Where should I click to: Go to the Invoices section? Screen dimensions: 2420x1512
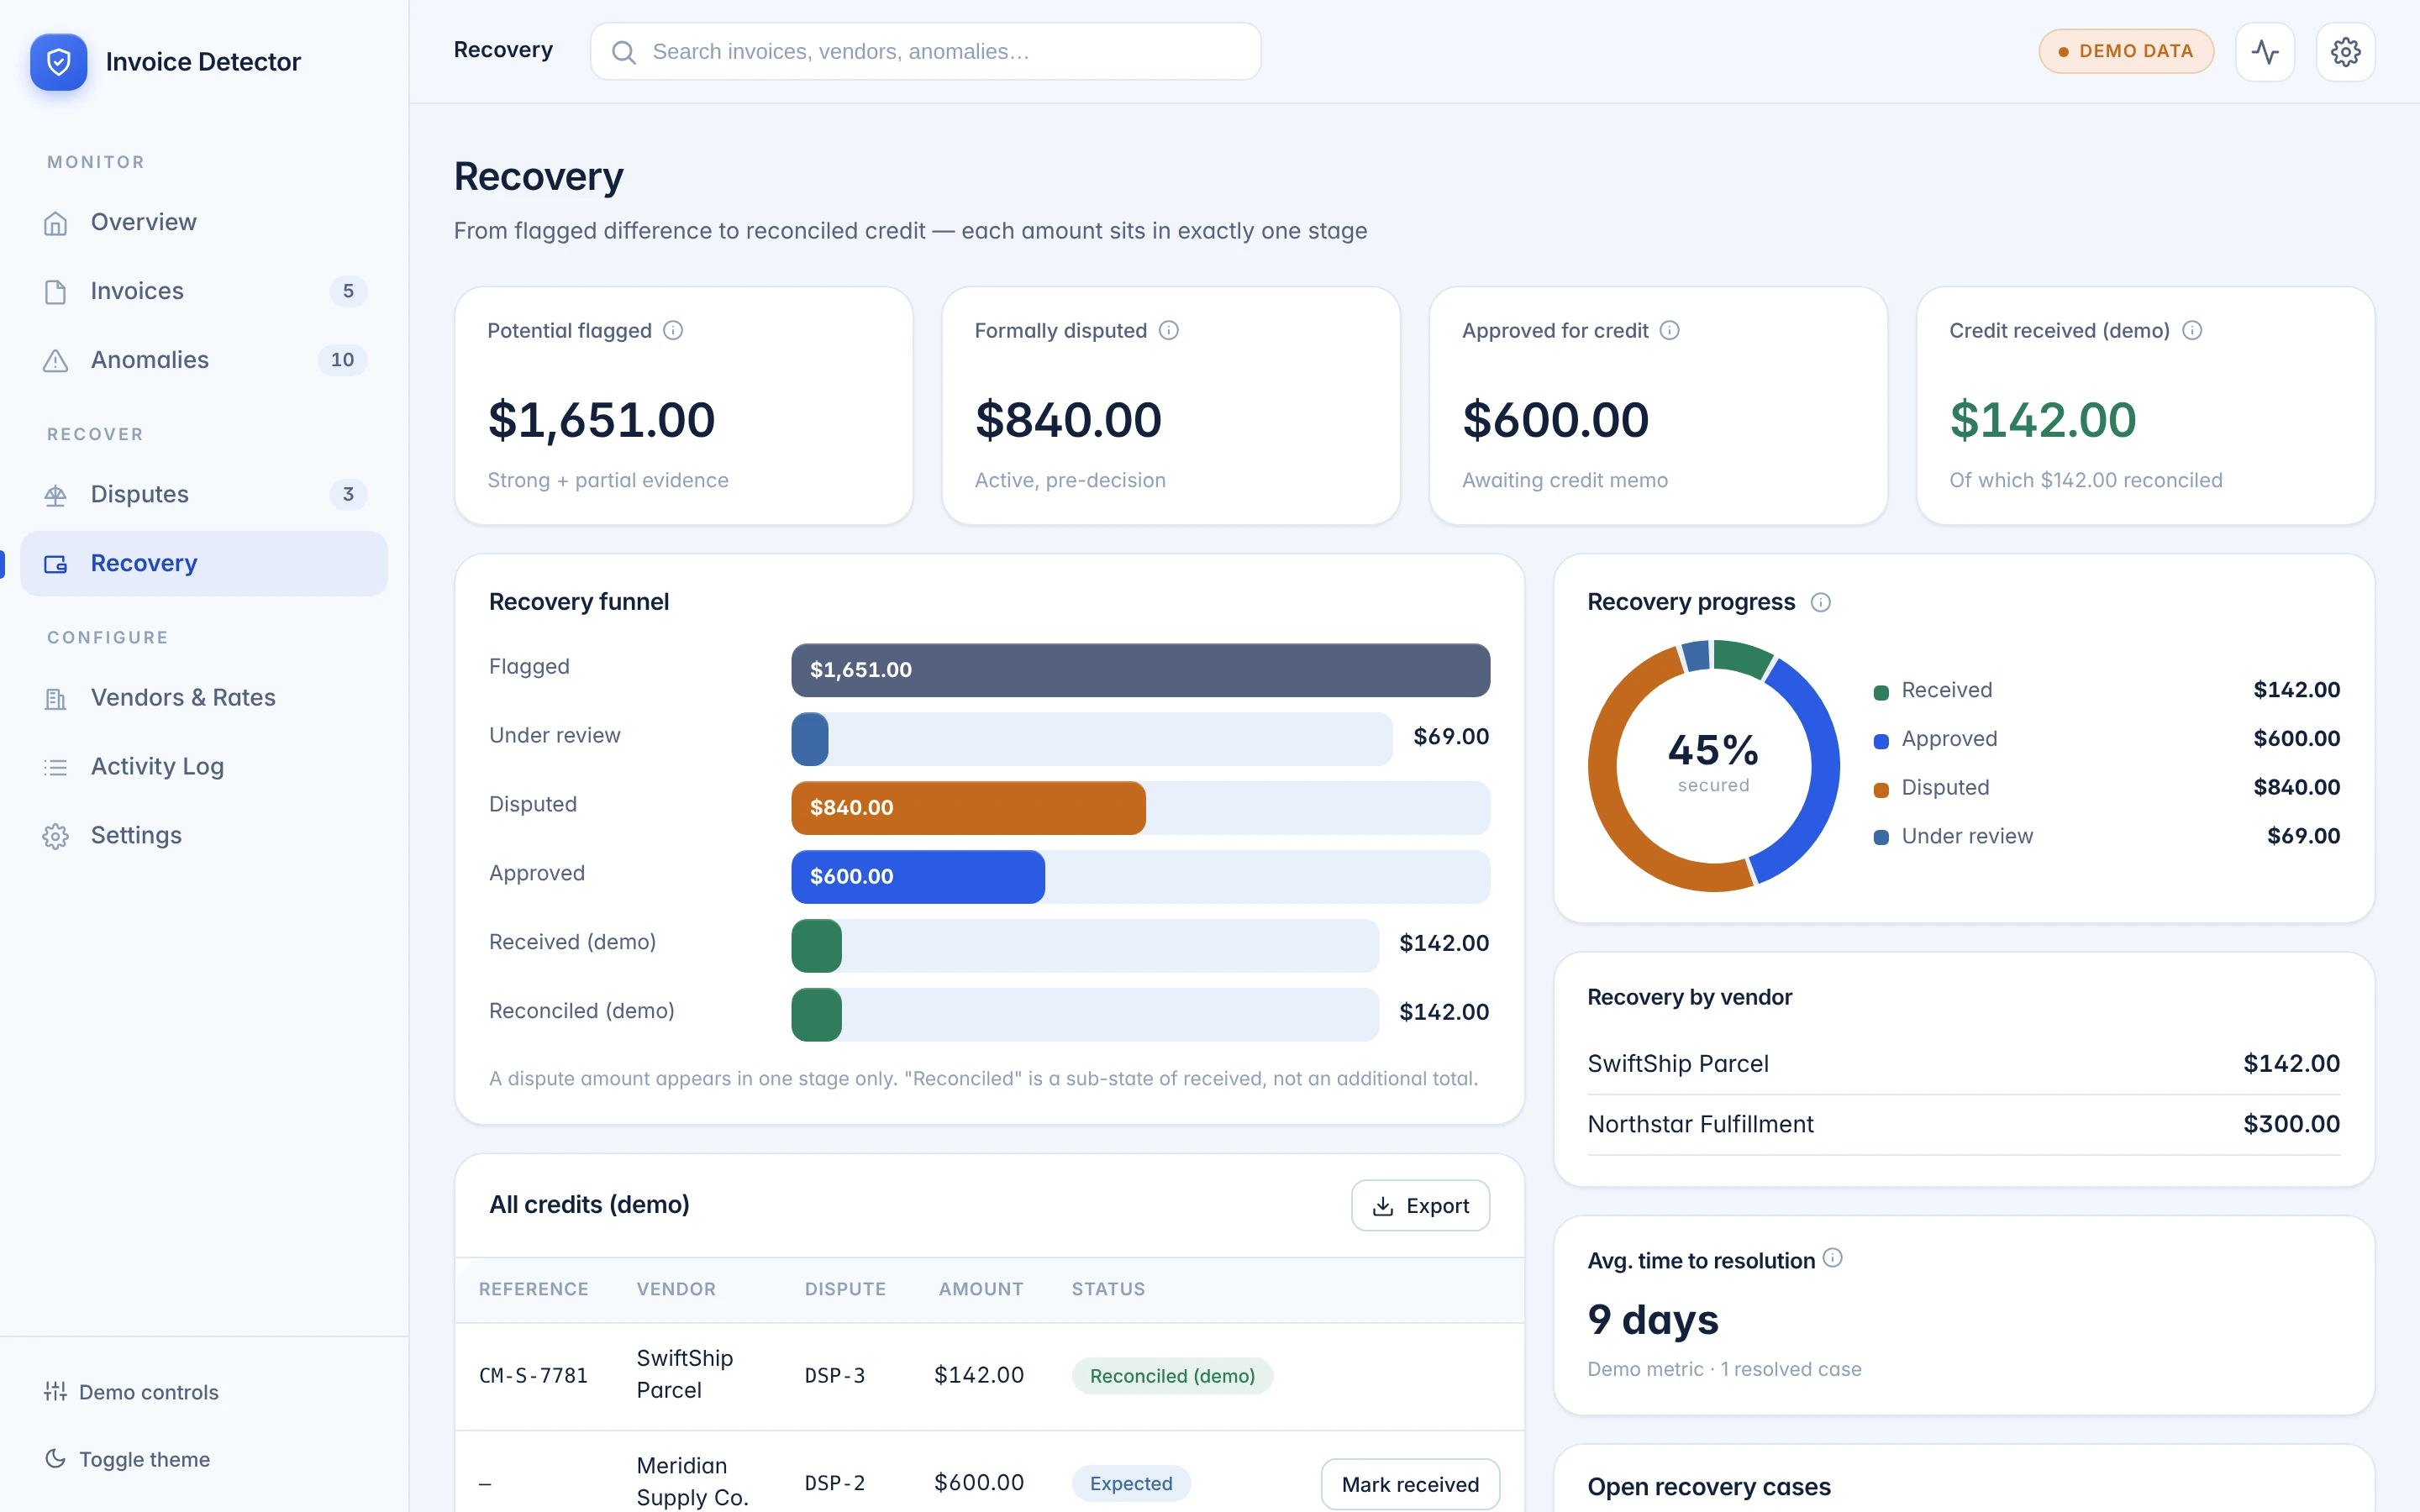coord(204,291)
